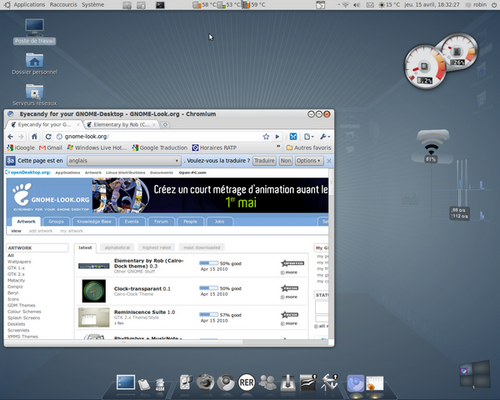Select the 'alphabetical' sorting tab
The image size is (500, 400).
[117, 247]
